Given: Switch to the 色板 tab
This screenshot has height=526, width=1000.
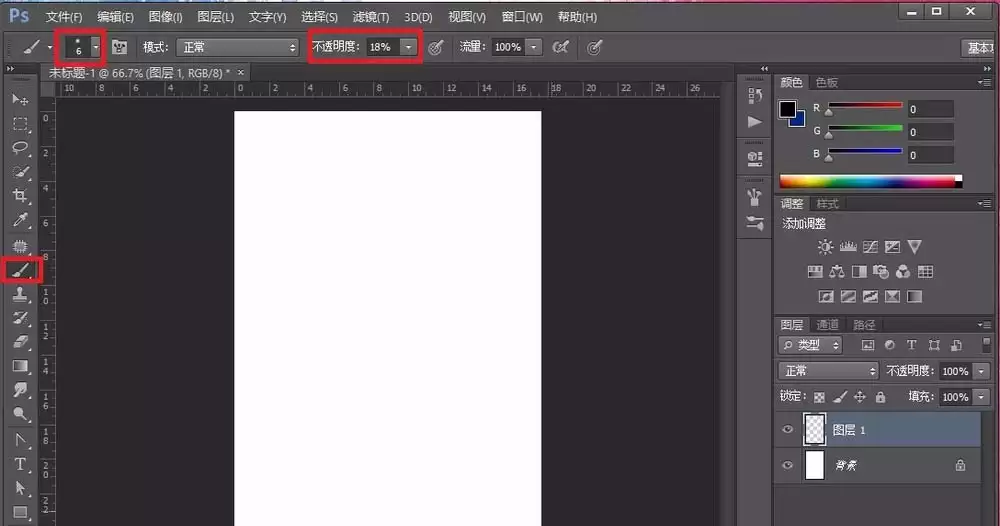Looking at the screenshot, I should point(827,82).
